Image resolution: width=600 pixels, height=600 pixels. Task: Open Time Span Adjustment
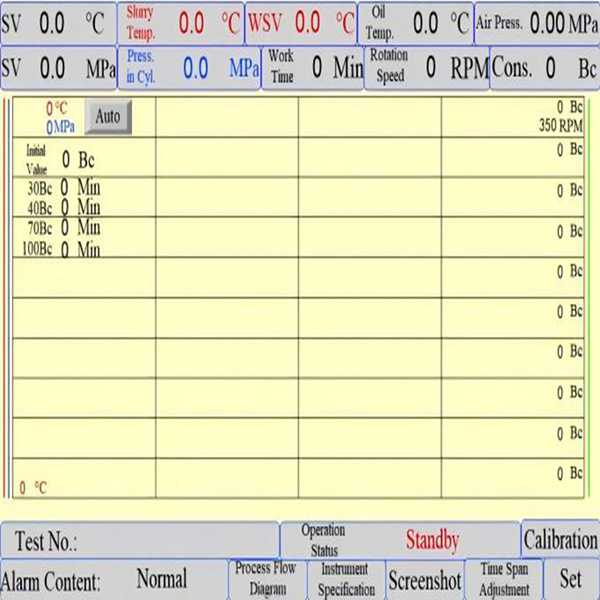[504, 579]
